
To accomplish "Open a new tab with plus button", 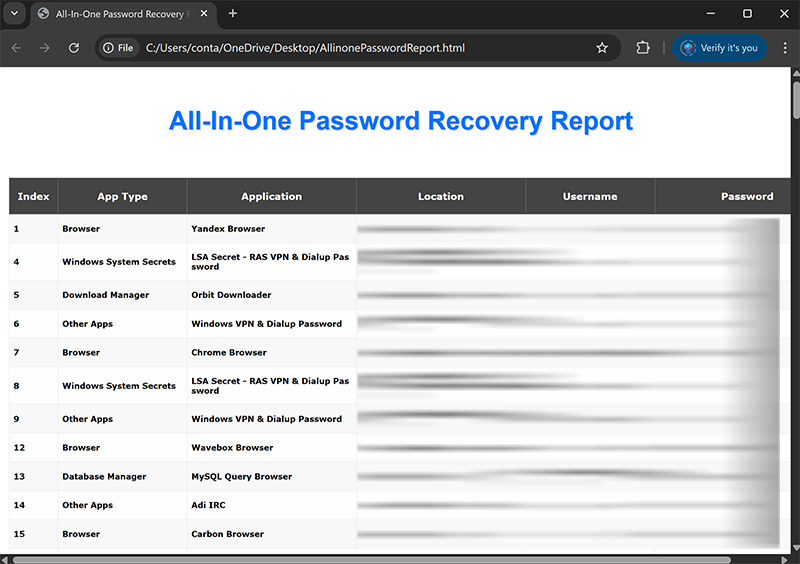I will 233,14.
